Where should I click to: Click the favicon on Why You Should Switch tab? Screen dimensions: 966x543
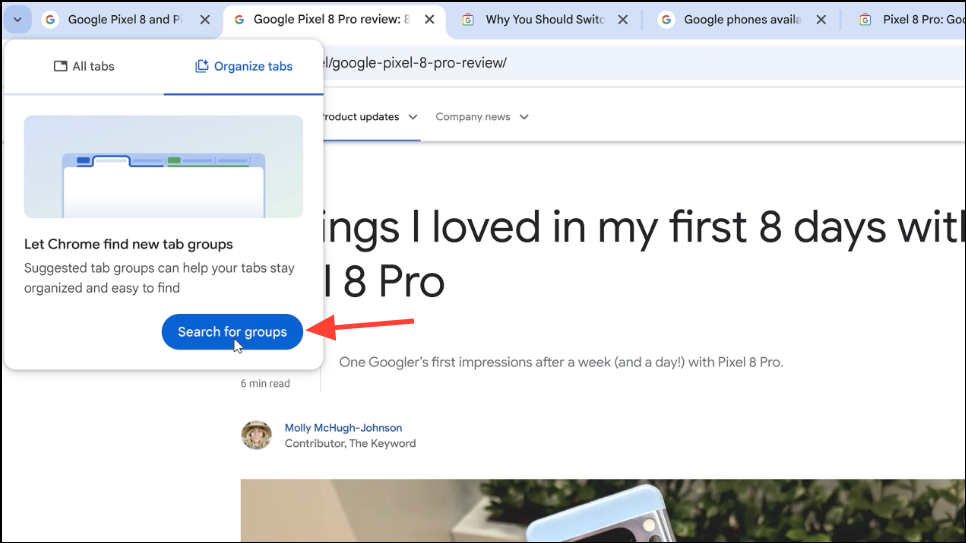point(468,20)
